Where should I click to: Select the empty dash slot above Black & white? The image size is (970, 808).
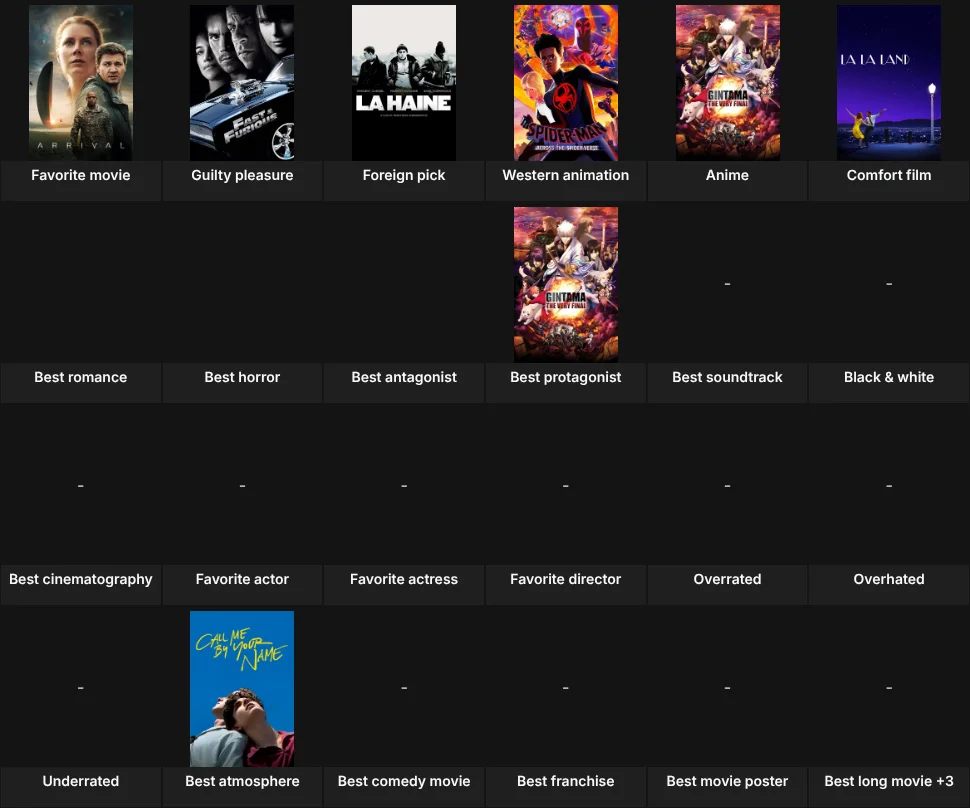[x=889, y=284]
